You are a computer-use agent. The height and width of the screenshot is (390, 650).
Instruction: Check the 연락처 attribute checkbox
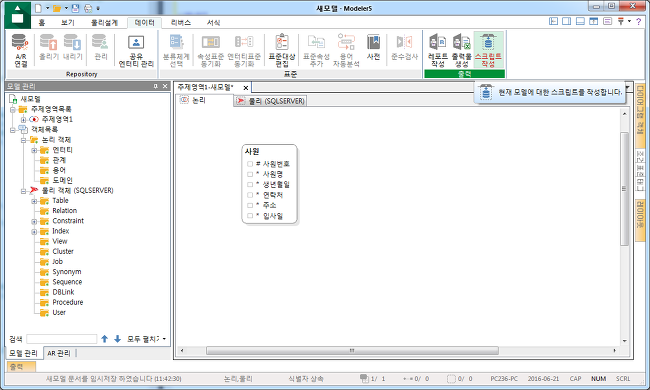coord(250,195)
